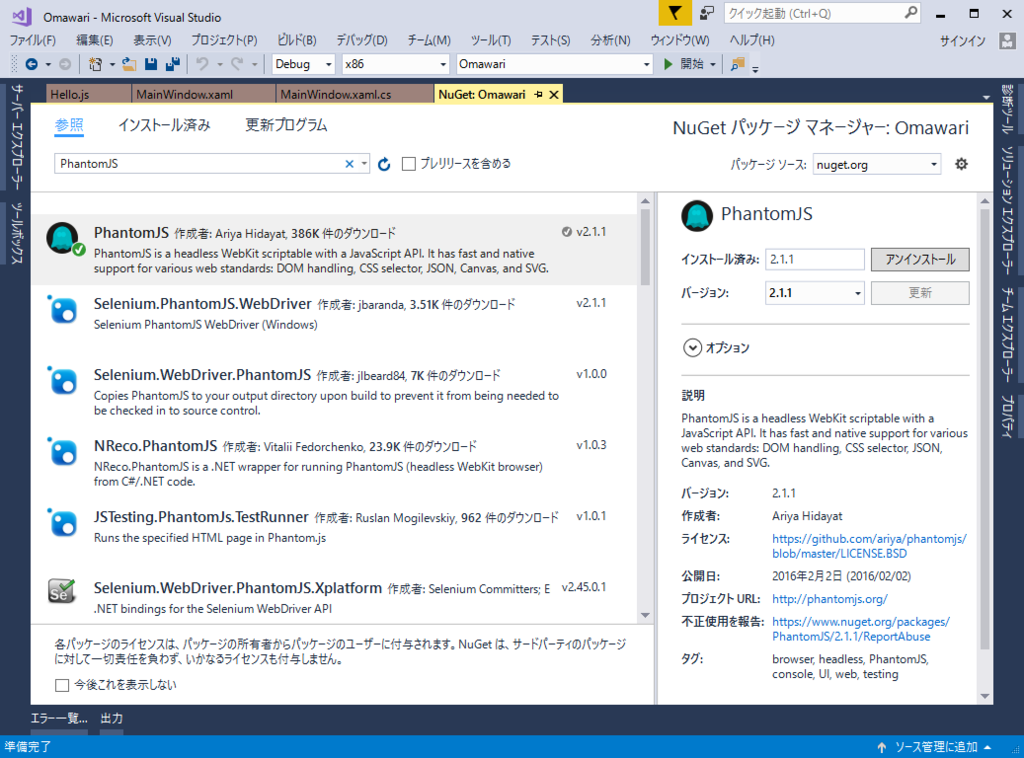Open the ツール(T) menu
This screenshot has height=758, width=1024.
[490, 40]
